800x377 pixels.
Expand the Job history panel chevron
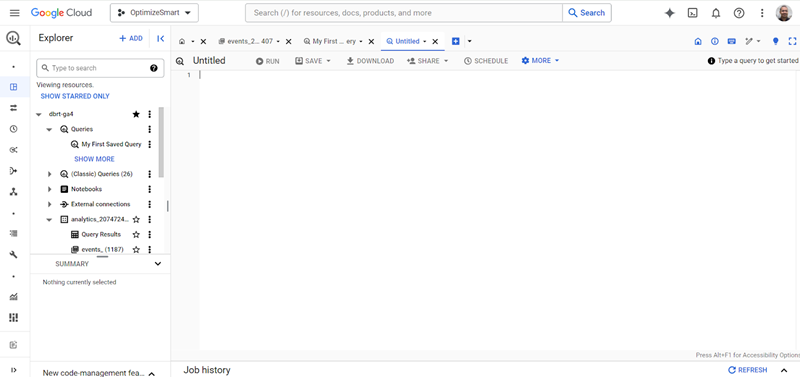tap(784, 370)
